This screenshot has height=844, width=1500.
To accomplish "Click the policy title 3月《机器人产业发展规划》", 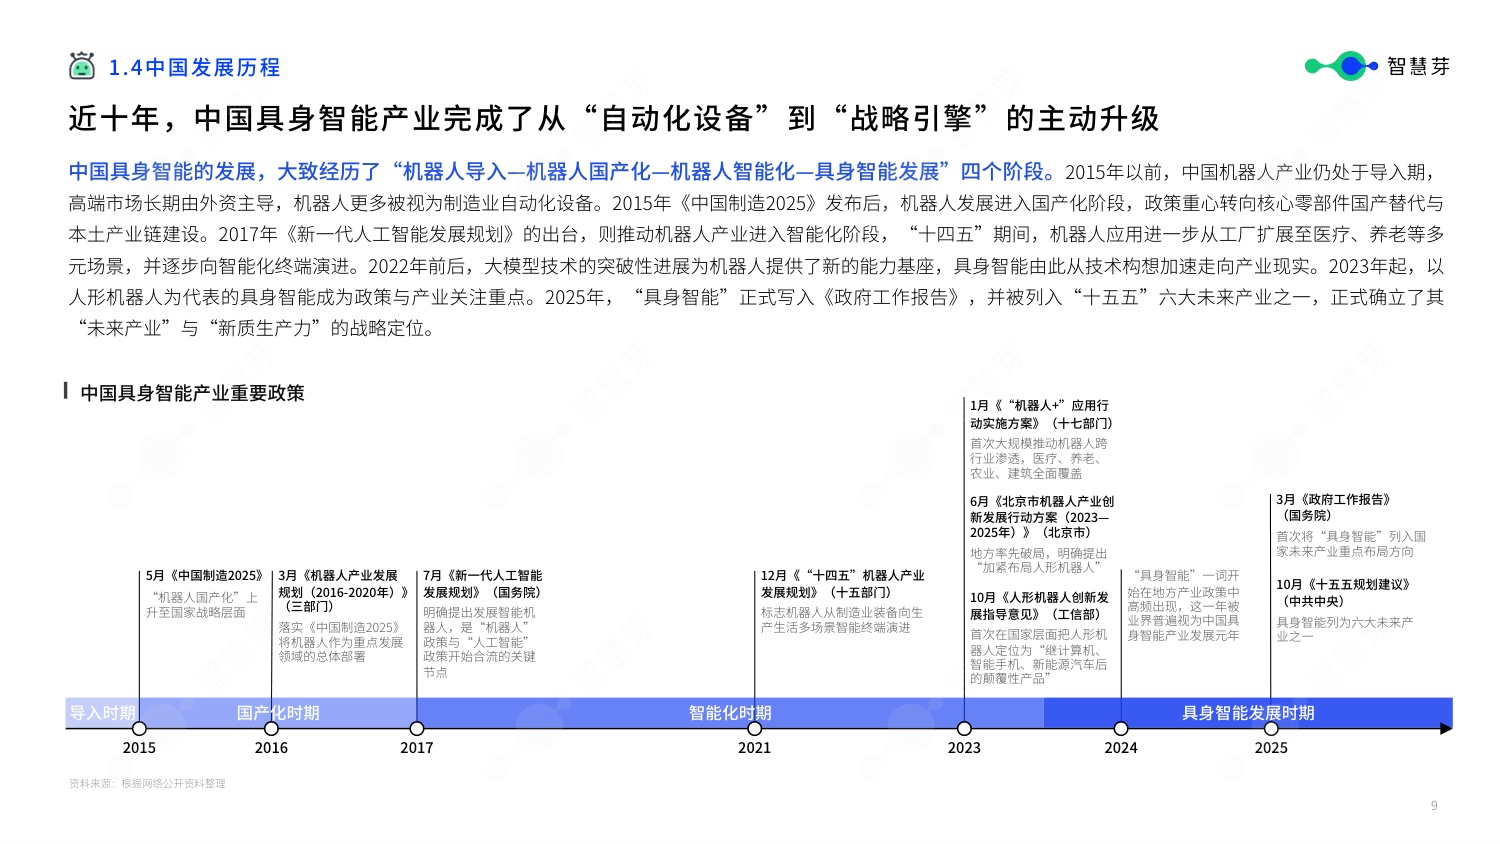I will click(343, 591).
